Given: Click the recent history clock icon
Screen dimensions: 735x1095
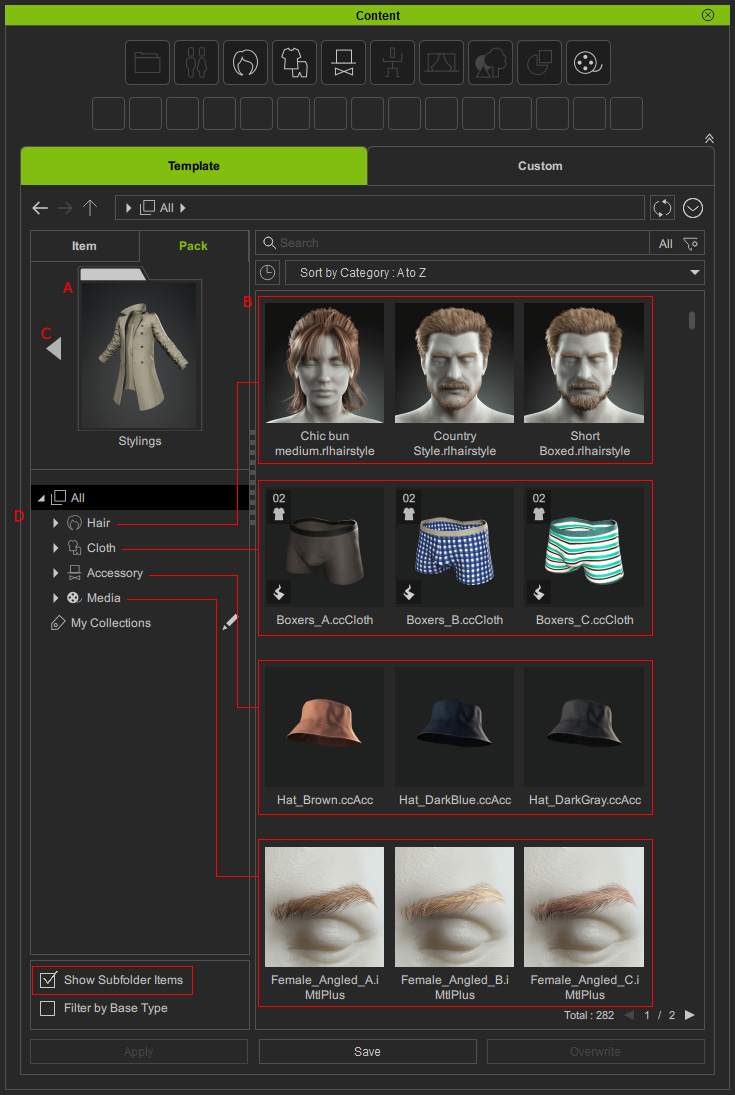Looking at the screenshot, I should click(x=267, y=273).
